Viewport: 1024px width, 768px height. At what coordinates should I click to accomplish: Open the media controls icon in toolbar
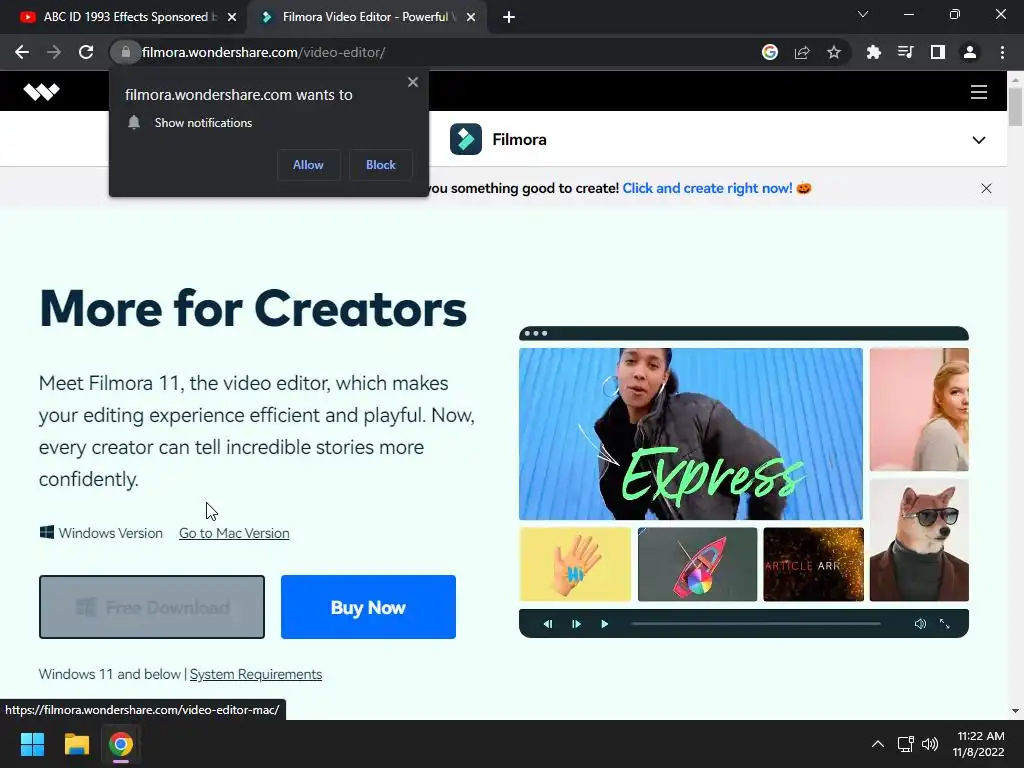pyautogui.click(x=905, y=52)
